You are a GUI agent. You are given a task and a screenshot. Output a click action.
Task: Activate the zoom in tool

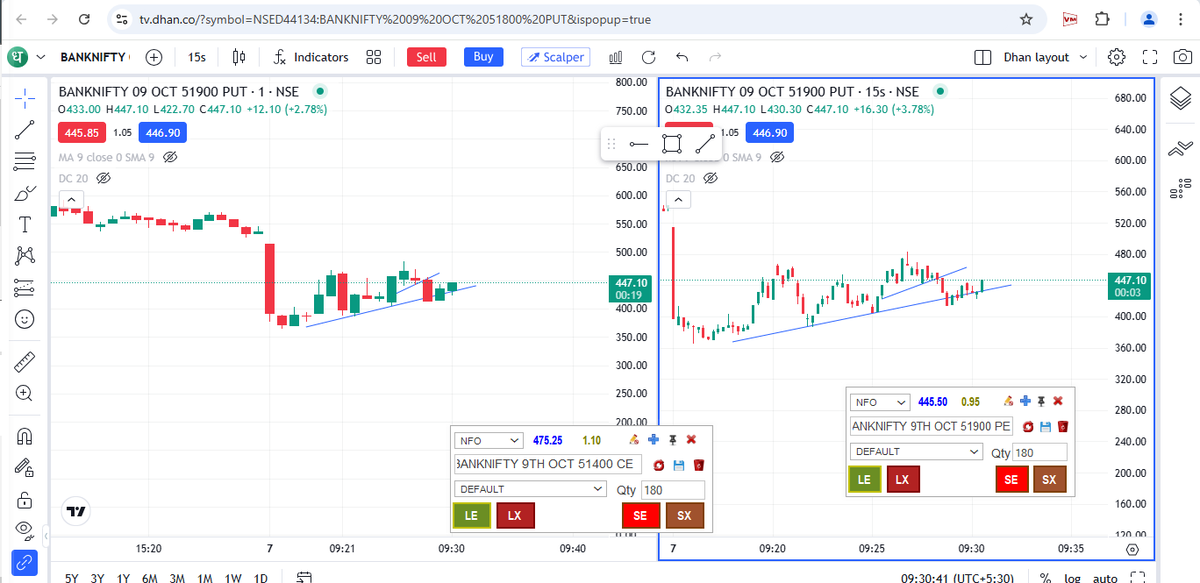point(25,393)
